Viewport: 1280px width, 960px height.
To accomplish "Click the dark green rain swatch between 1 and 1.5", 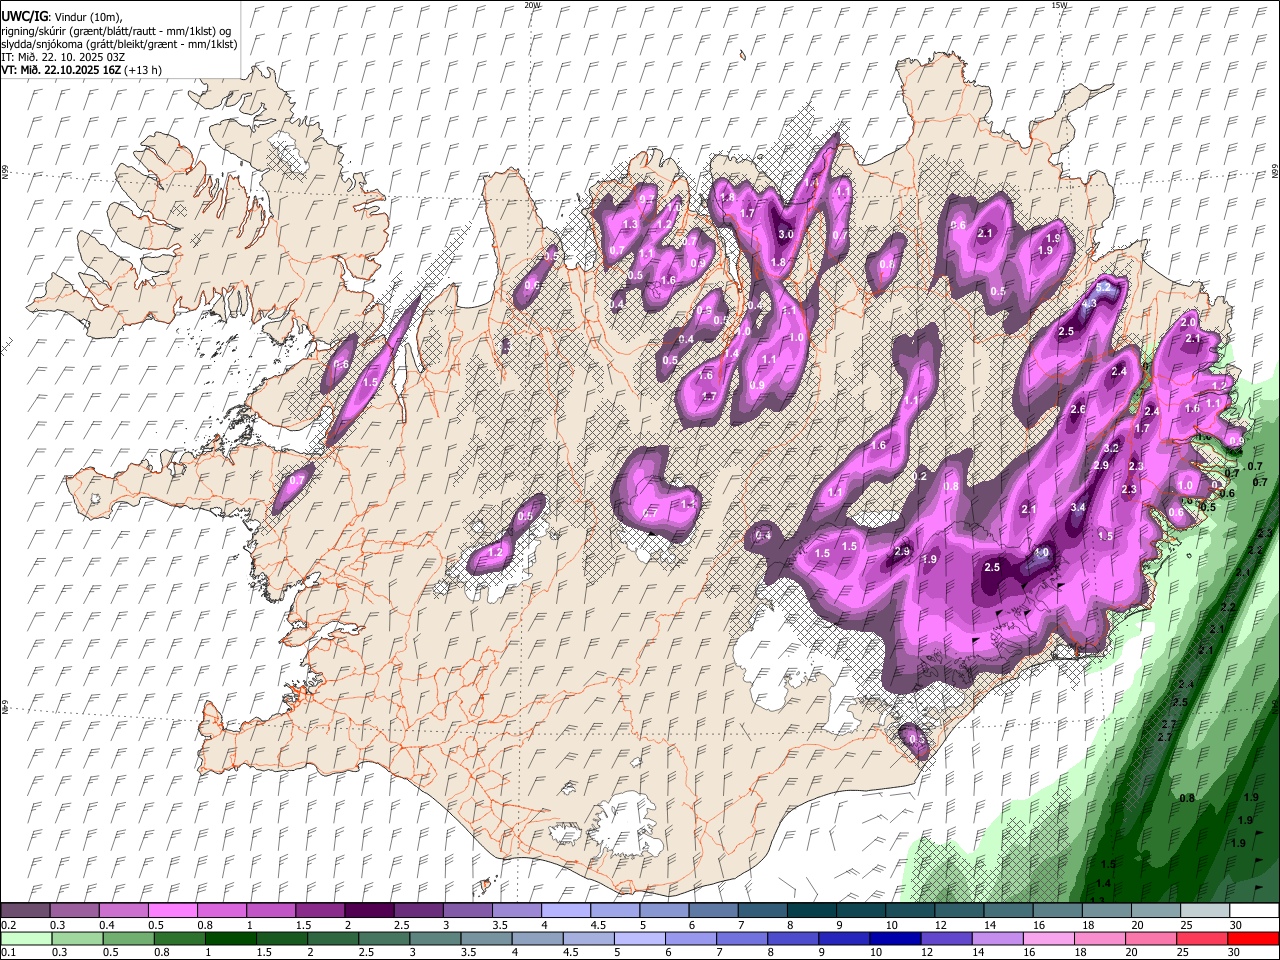I will [x=231, y=938].
